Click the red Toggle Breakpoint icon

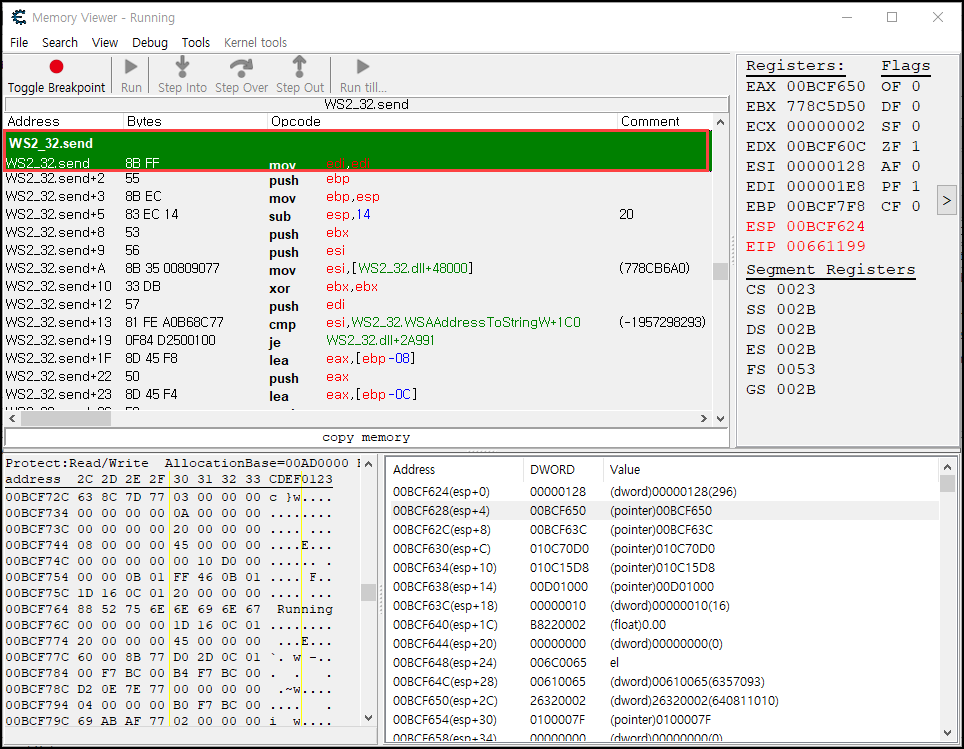[56, 66]
